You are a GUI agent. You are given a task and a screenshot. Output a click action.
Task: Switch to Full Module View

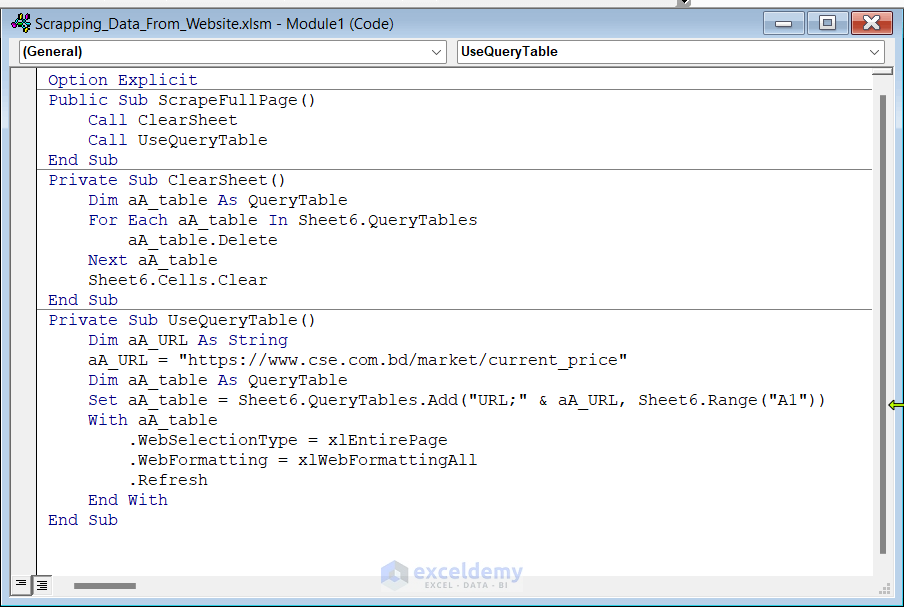click(x=41, y=585)
